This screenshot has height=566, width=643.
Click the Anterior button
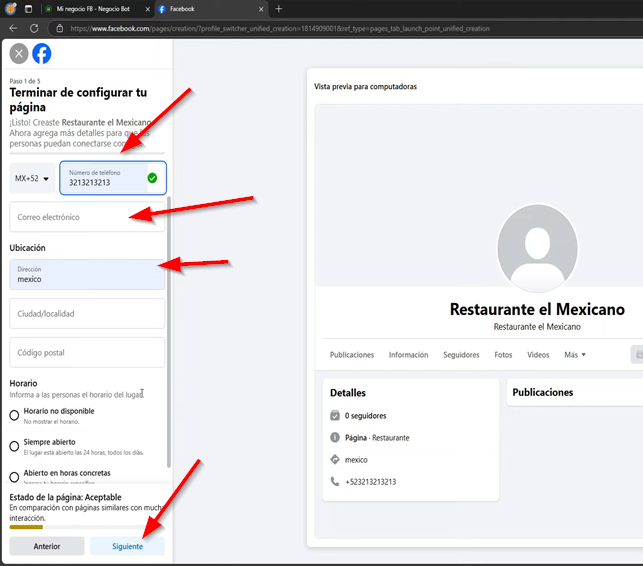pyautogui.click(x=47, y=546)
